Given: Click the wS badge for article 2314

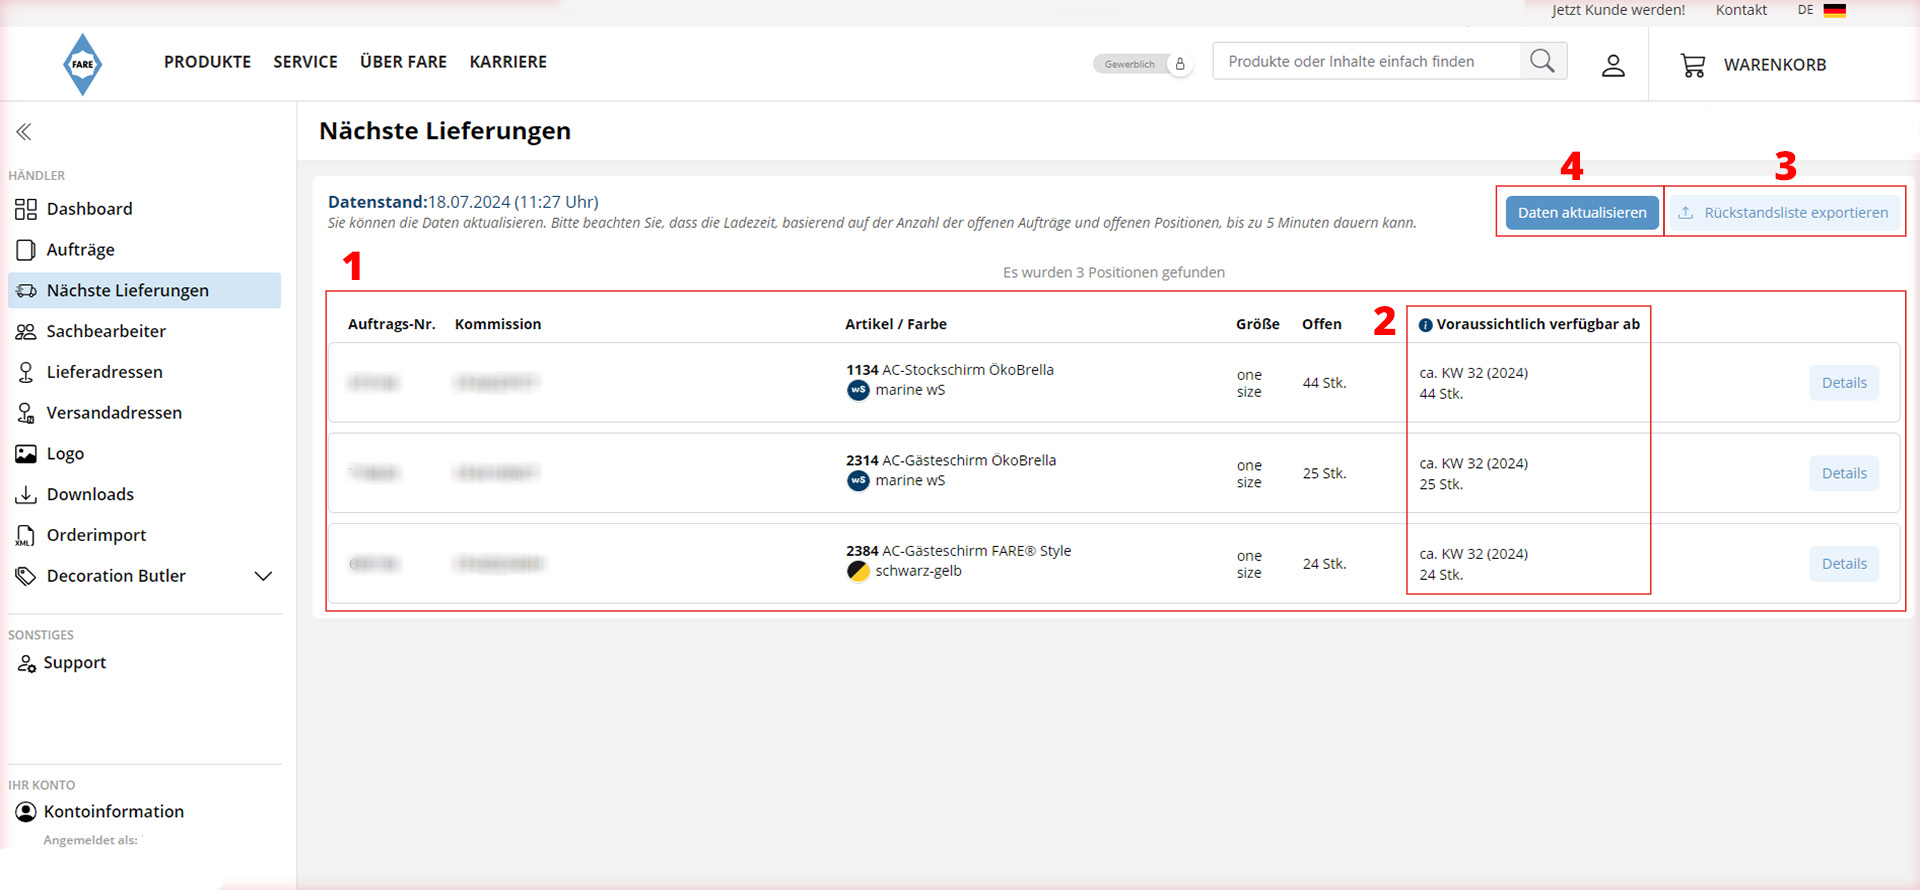Looking at the screenshot, I should [858, 481].
